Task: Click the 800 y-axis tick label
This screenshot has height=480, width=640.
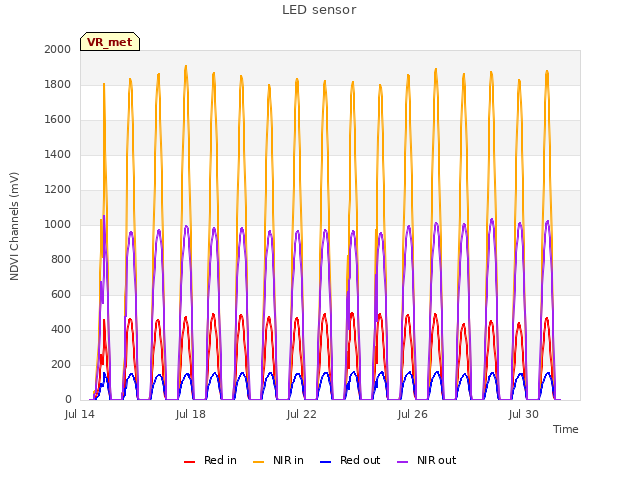Action: click(61, 260)
